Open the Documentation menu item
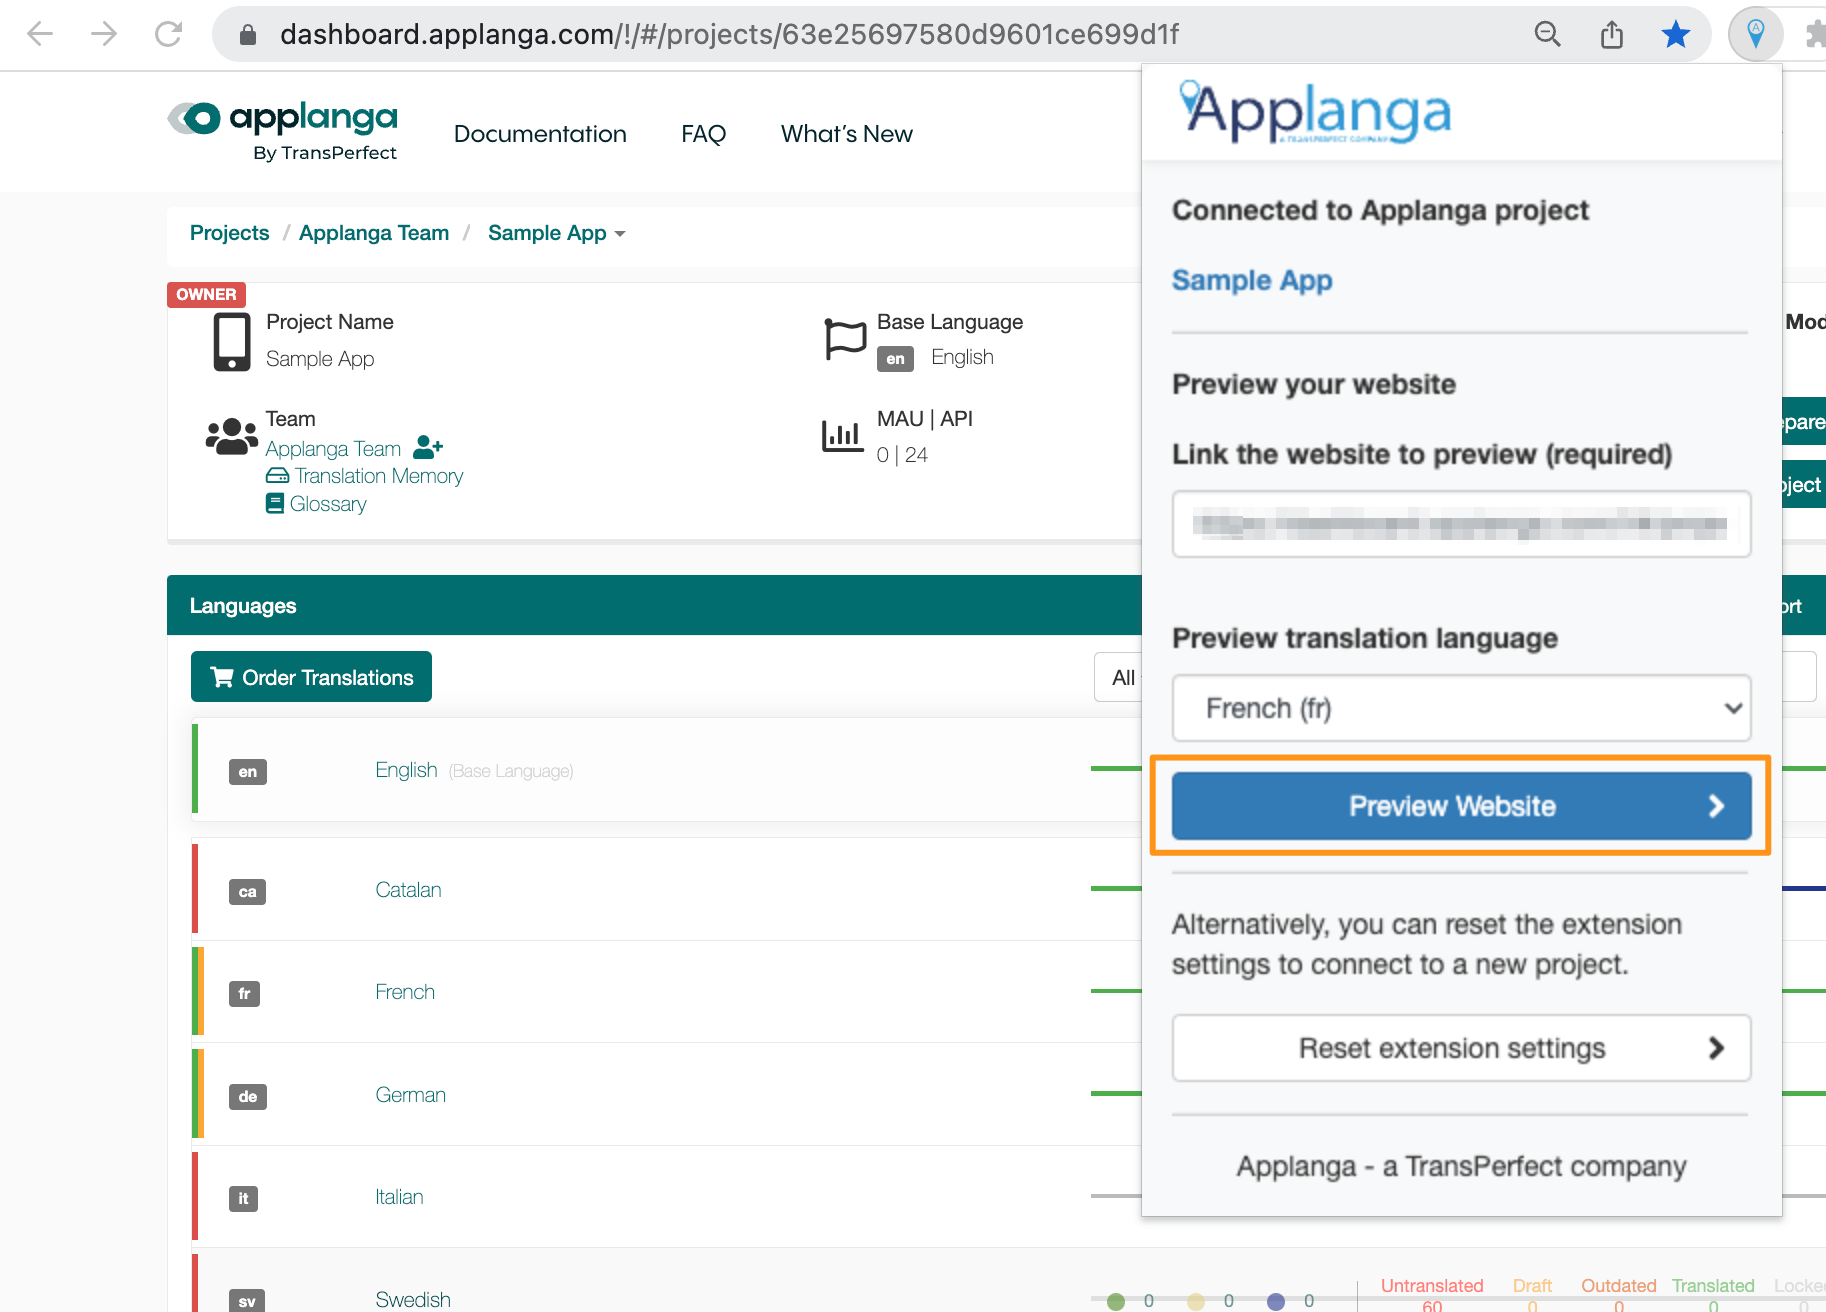Screen dimensions: 1826x1312 pyautogui.click(x=540, y=134)
